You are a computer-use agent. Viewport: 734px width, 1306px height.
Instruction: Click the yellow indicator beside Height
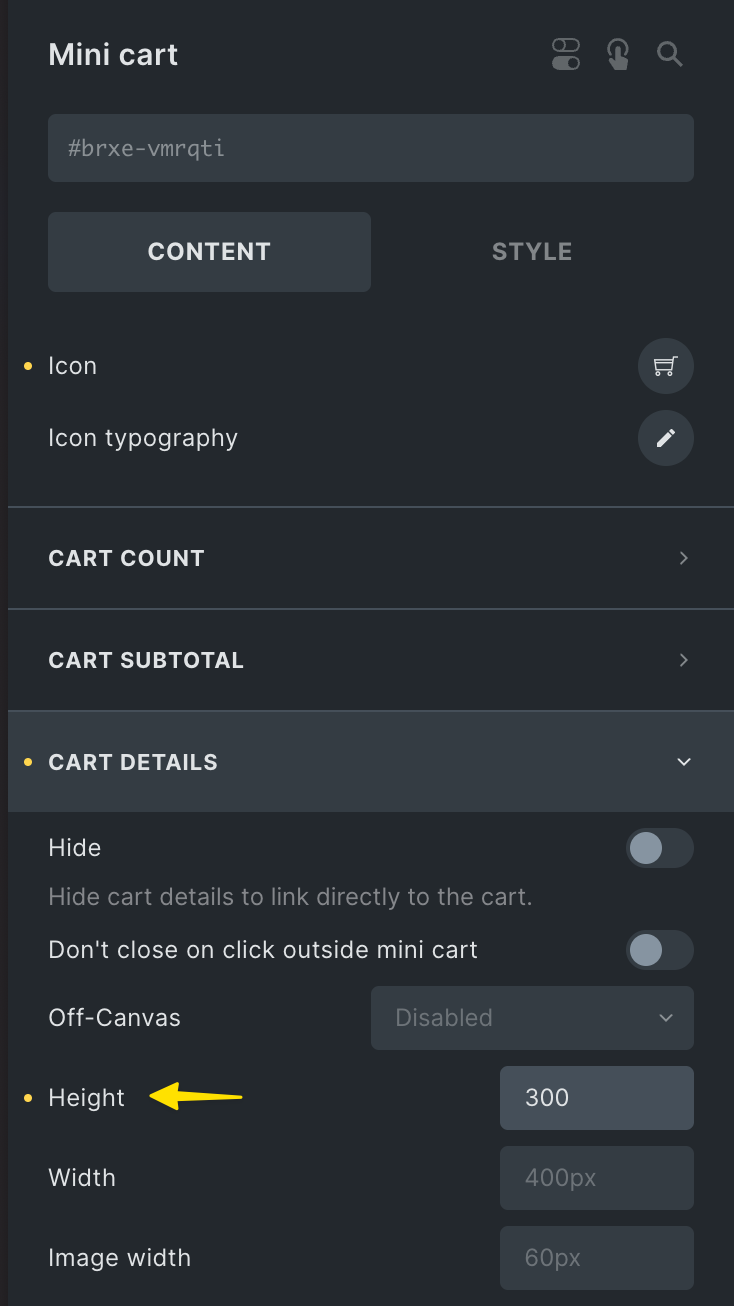[x=28, y=1097]
